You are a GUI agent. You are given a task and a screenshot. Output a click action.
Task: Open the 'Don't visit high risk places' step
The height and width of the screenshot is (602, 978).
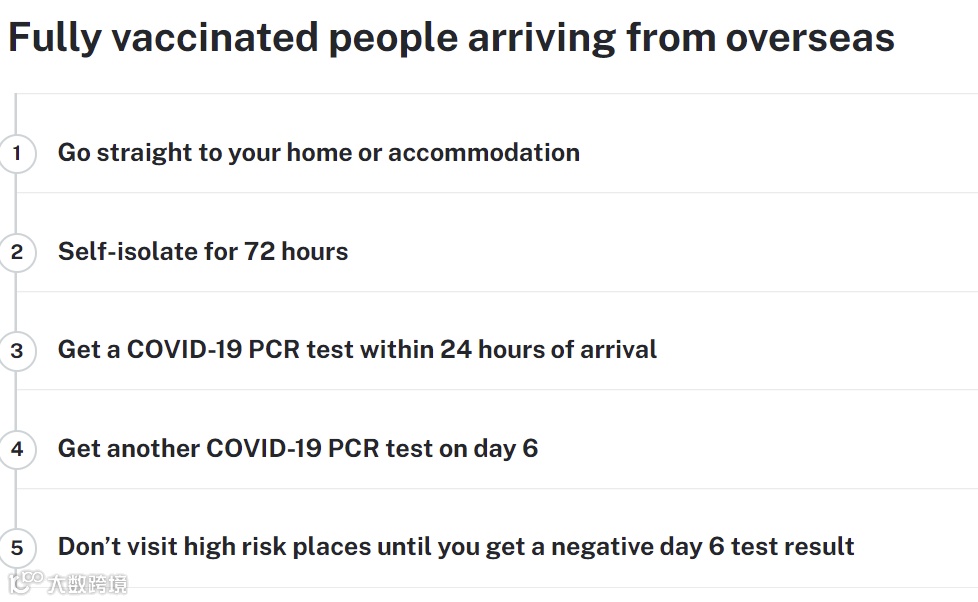click(455, 547)
